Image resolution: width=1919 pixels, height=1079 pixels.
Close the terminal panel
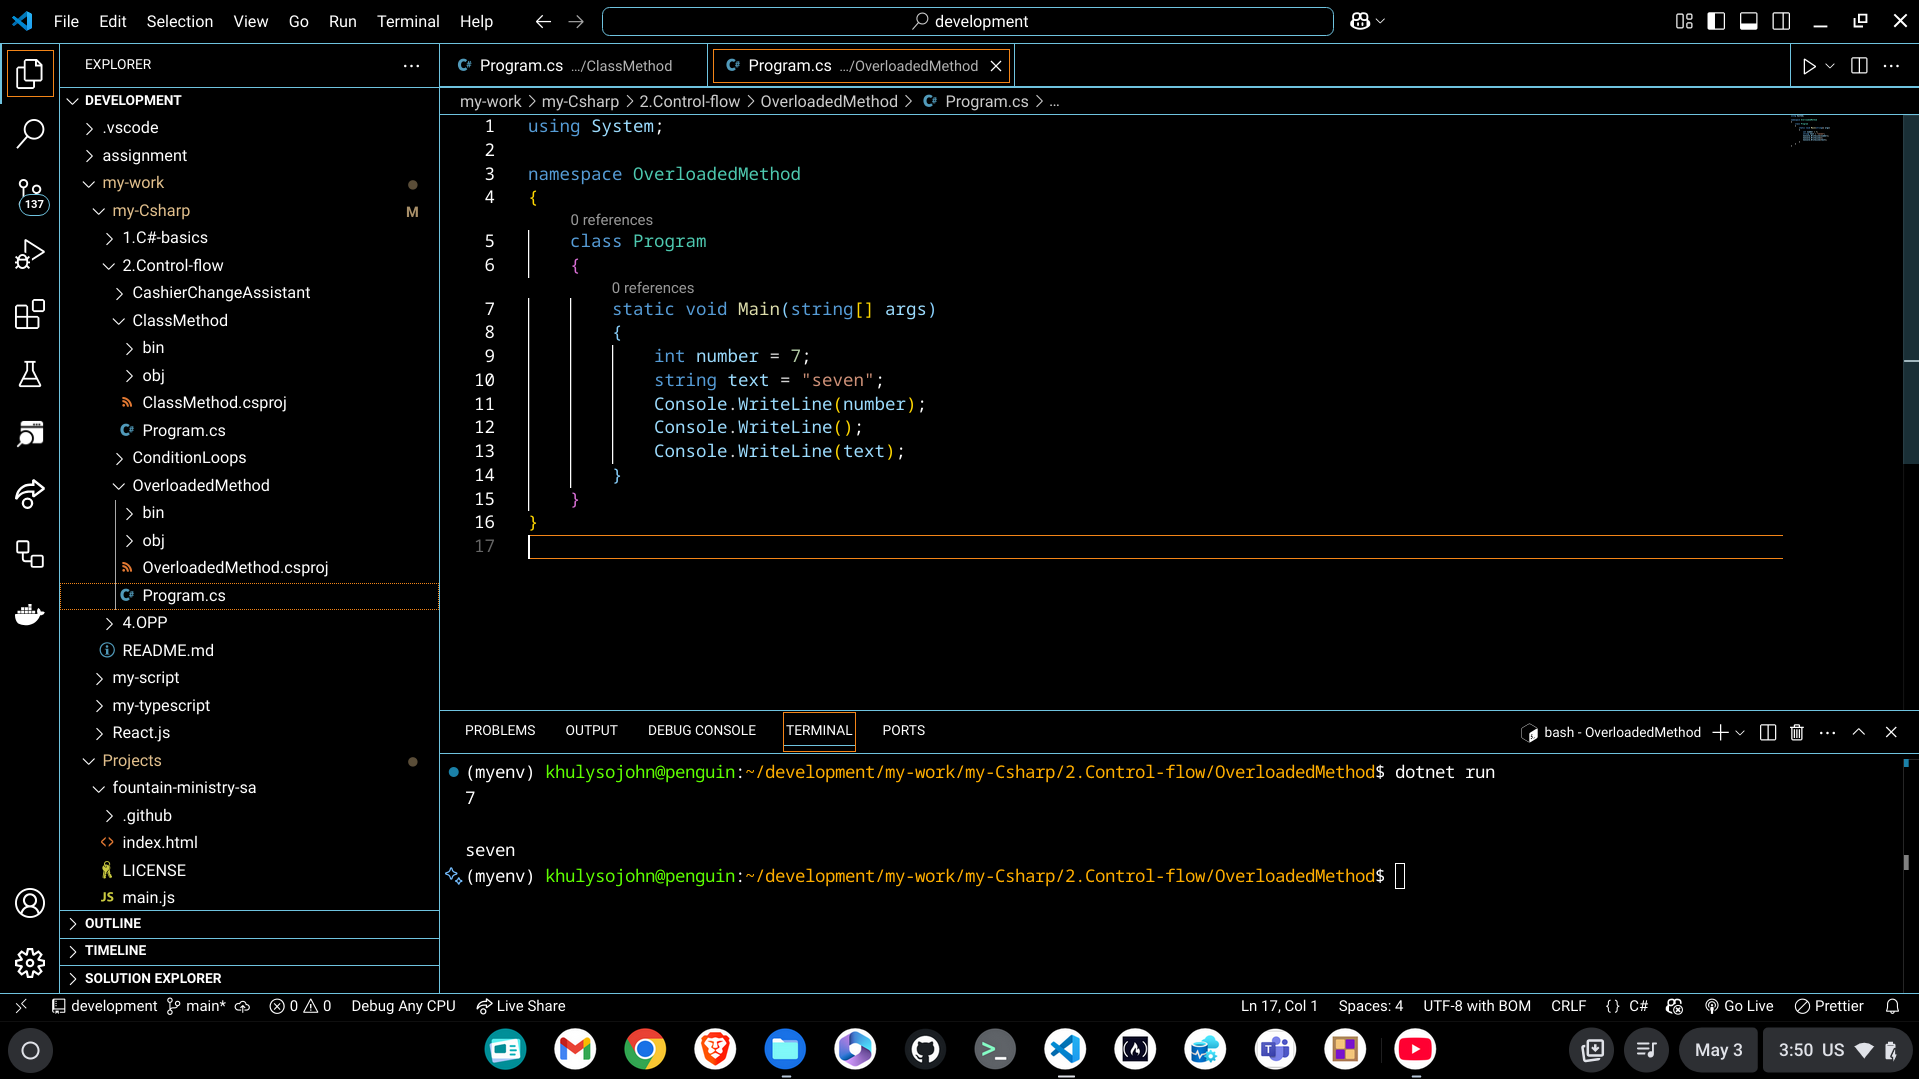[x=1891, y=732]
